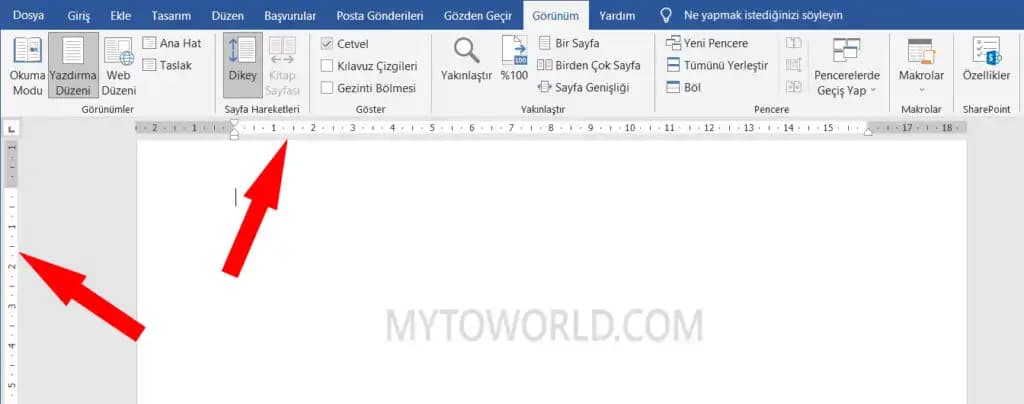Switch to Okuma Modu reading view

tap(27, 66)
